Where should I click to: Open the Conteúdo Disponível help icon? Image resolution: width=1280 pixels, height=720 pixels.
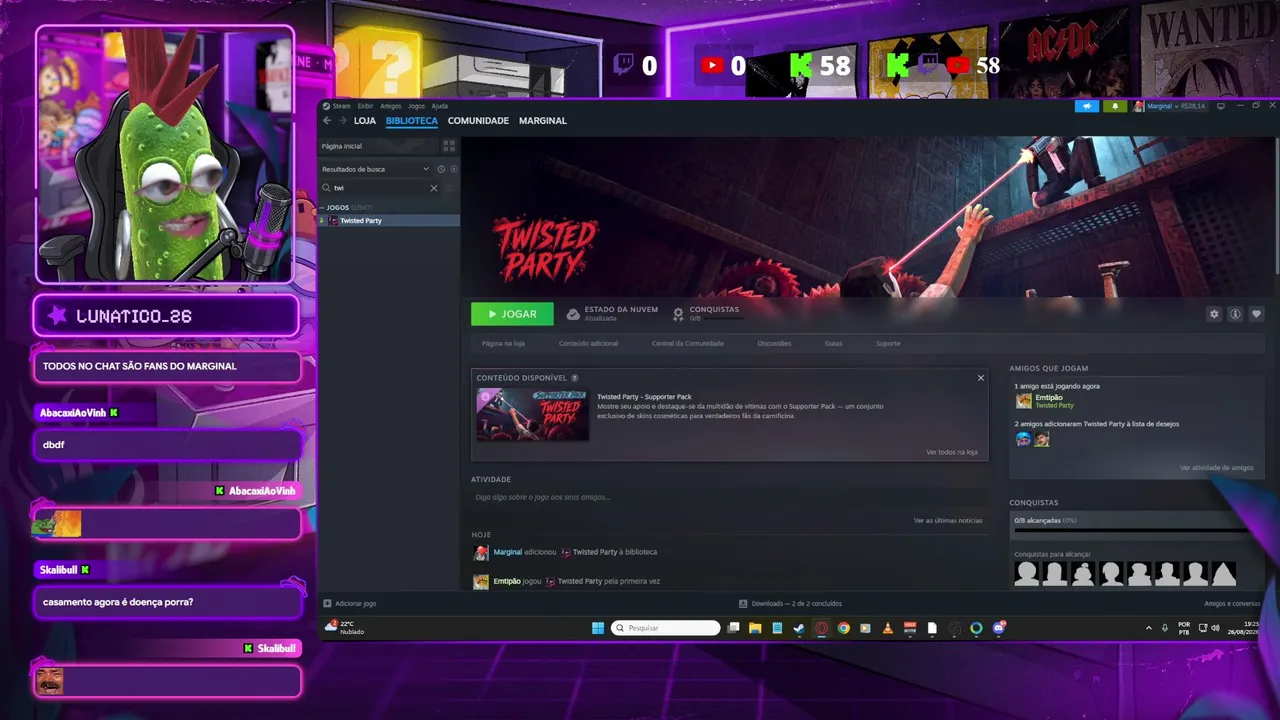coord(574,378)
